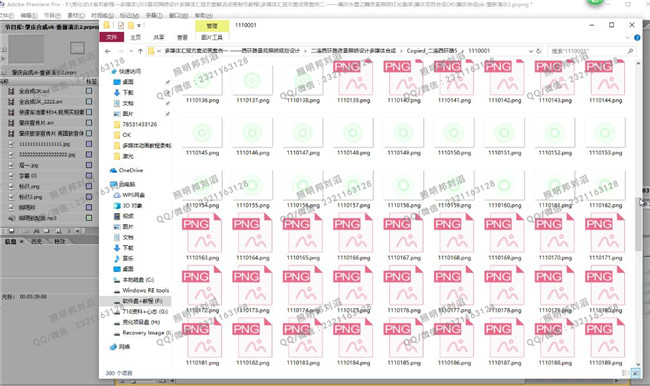Open the Picture Tools ribbon tab
The image size is (650, 386).
pyautogui.click(x=212, y=37)
